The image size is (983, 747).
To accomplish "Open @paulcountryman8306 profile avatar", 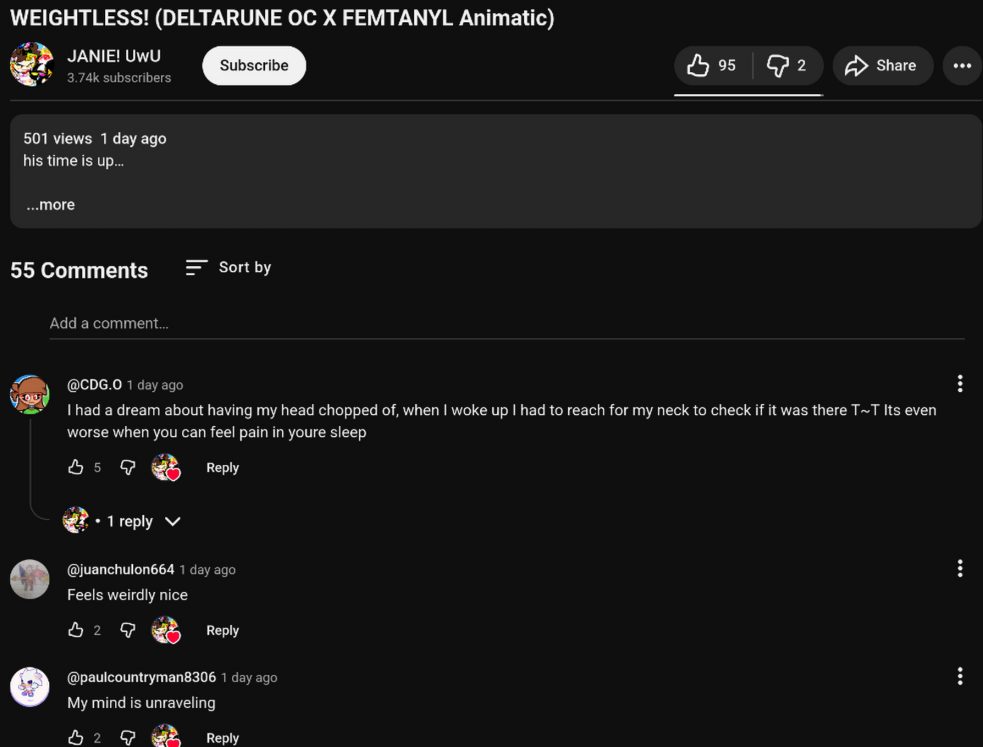I will coord(30,687).
